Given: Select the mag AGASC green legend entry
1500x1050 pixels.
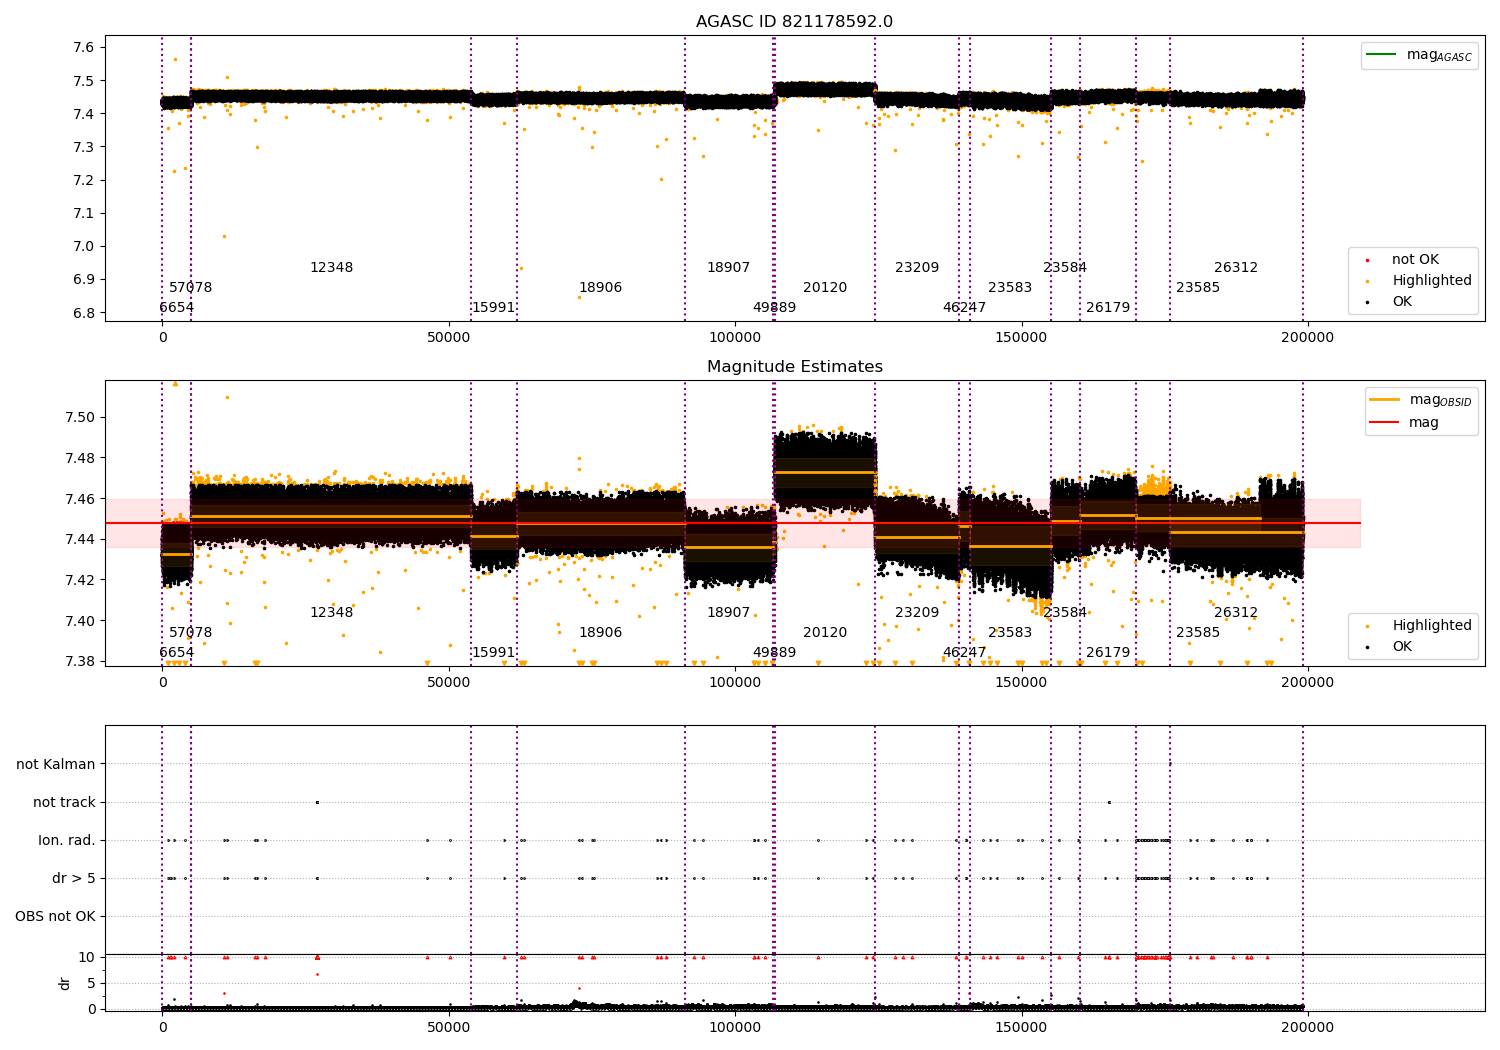Looking at the screenshot, I should [x=1419, y=55].
